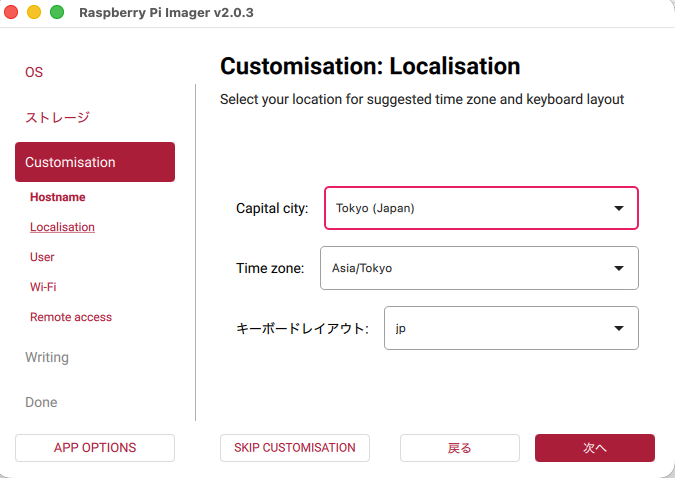Screen dimensions: 675x478
Task: Go to the Remote access sub-step
Action: tap(71, 317)
